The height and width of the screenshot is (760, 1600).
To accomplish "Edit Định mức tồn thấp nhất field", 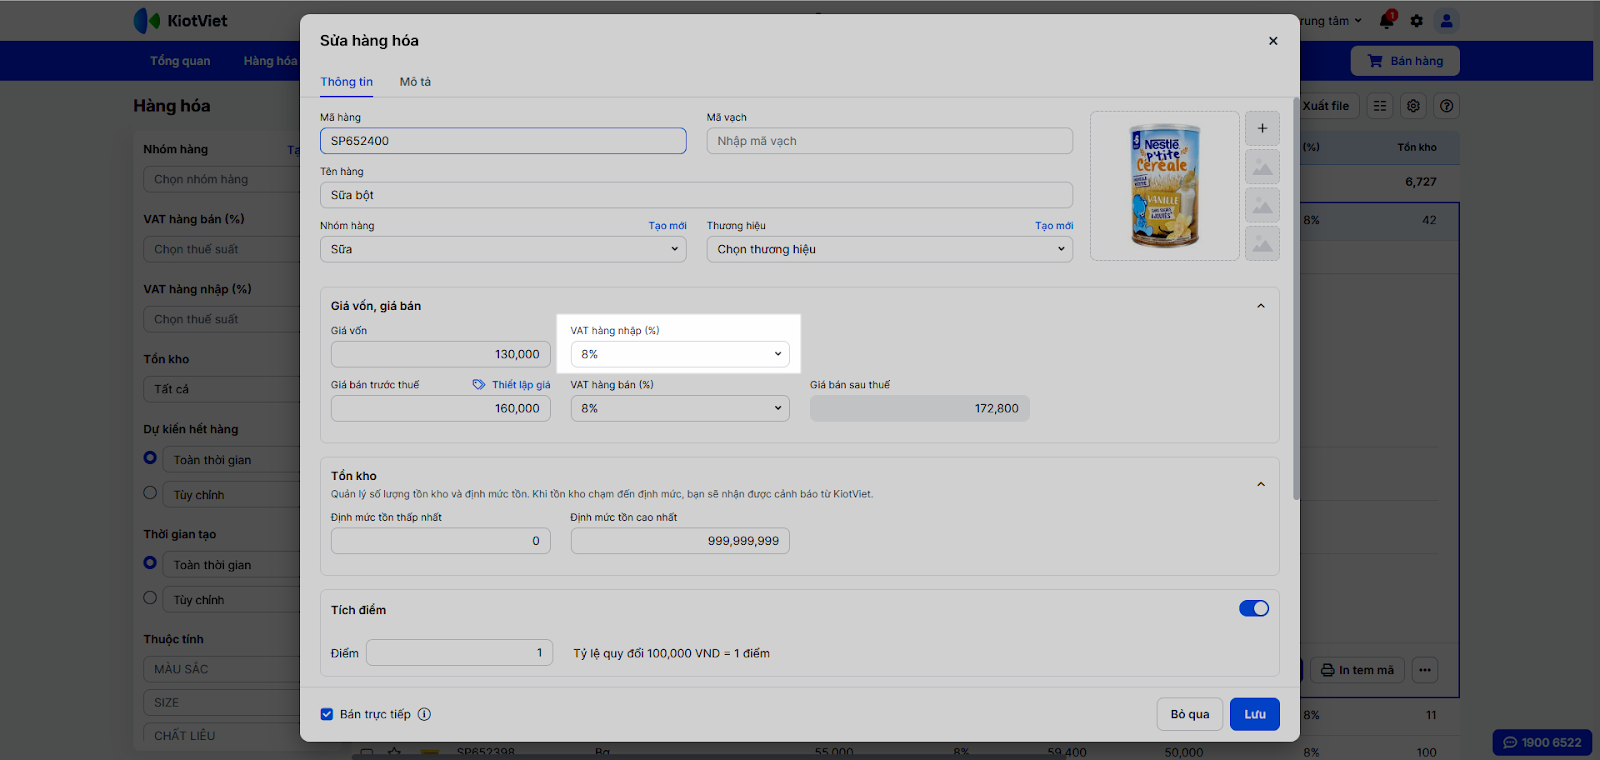I will 440,541.
